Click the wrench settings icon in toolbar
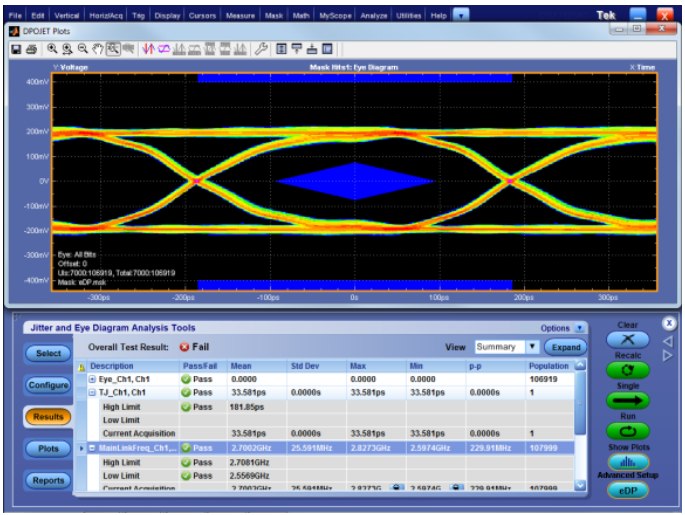Screen dimensions: 685x515 pyautogui.click(x=259, y=48)
